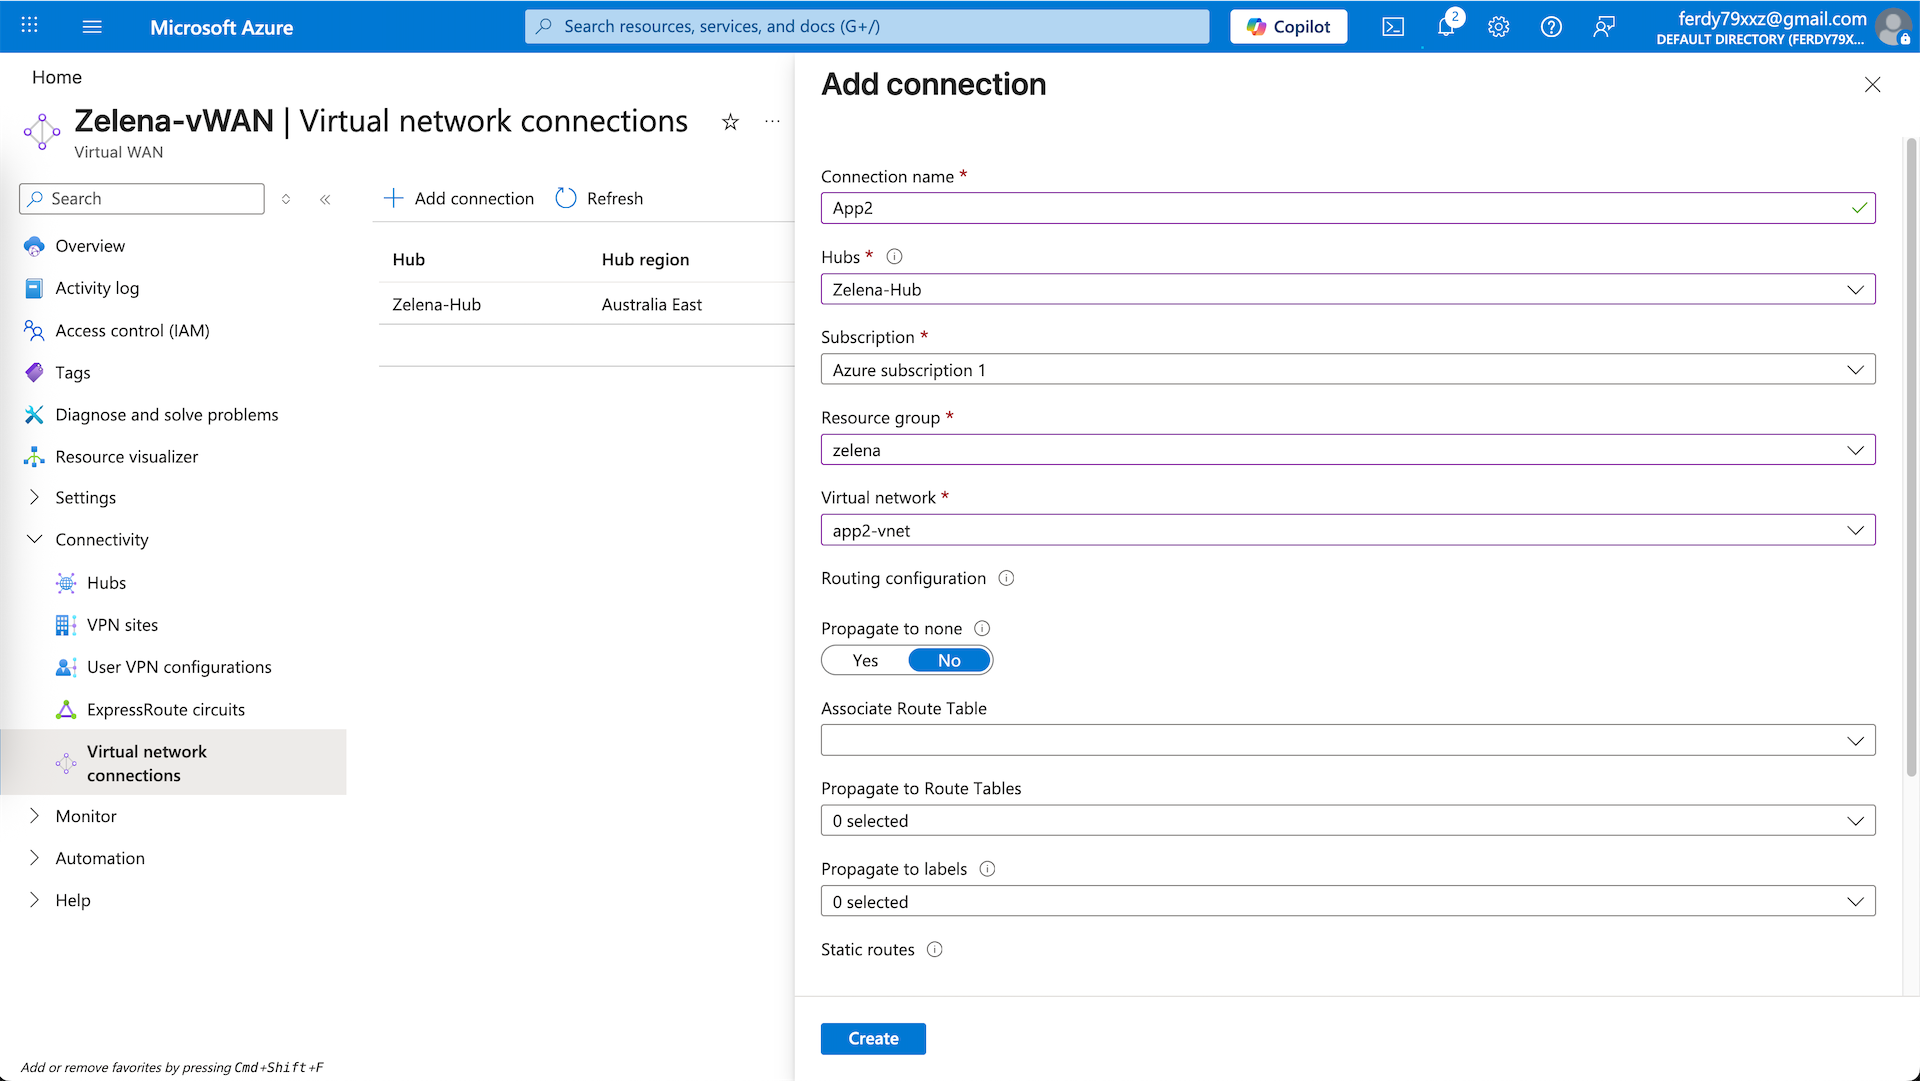
Task: Click Propagate to labels info icon
Action: pyautogui.click(x=987, y=869)
